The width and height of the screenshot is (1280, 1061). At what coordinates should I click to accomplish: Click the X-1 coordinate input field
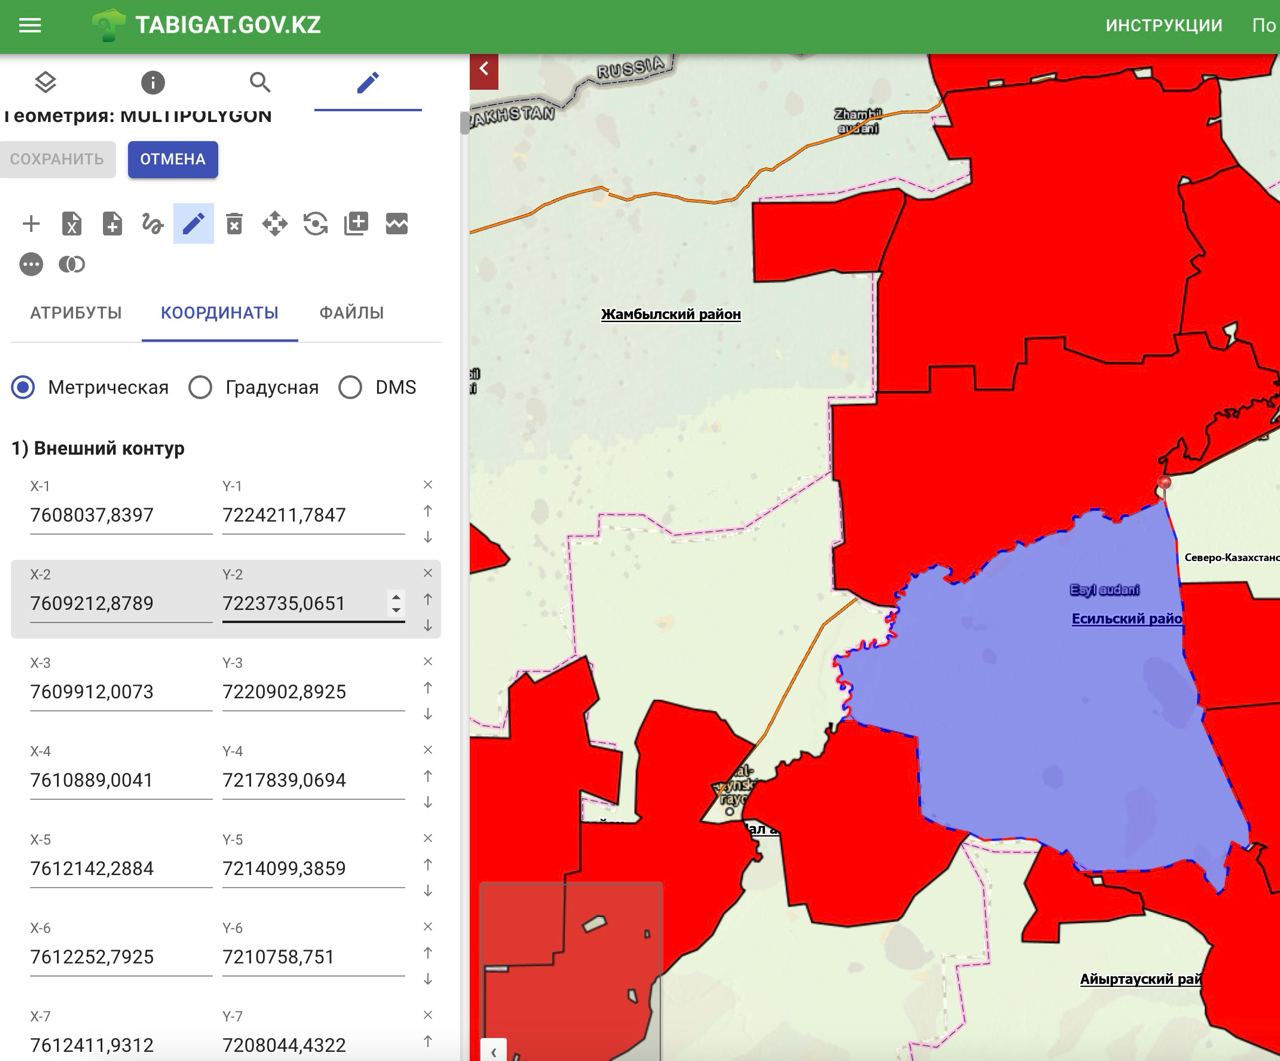(120, 516)
